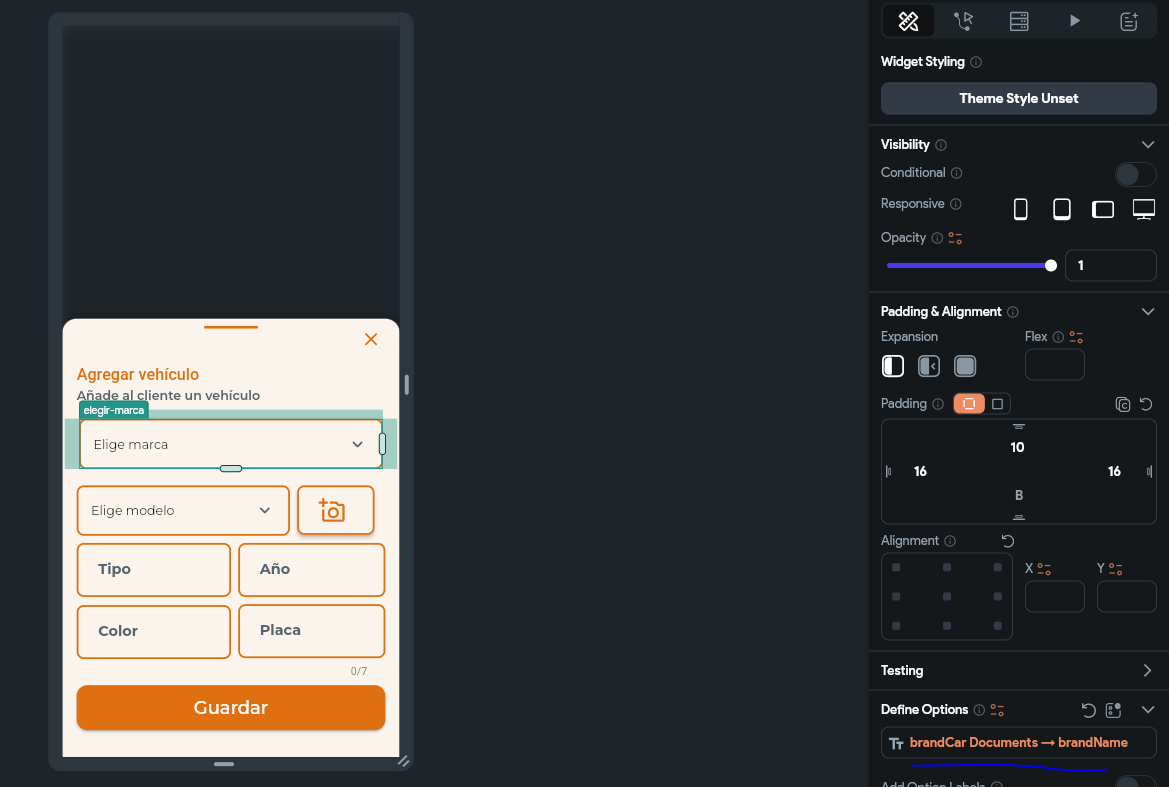This screenshot has width=1169, height=787.
Task: Open the Elige marca dropdown
Action: click(231, 444)
